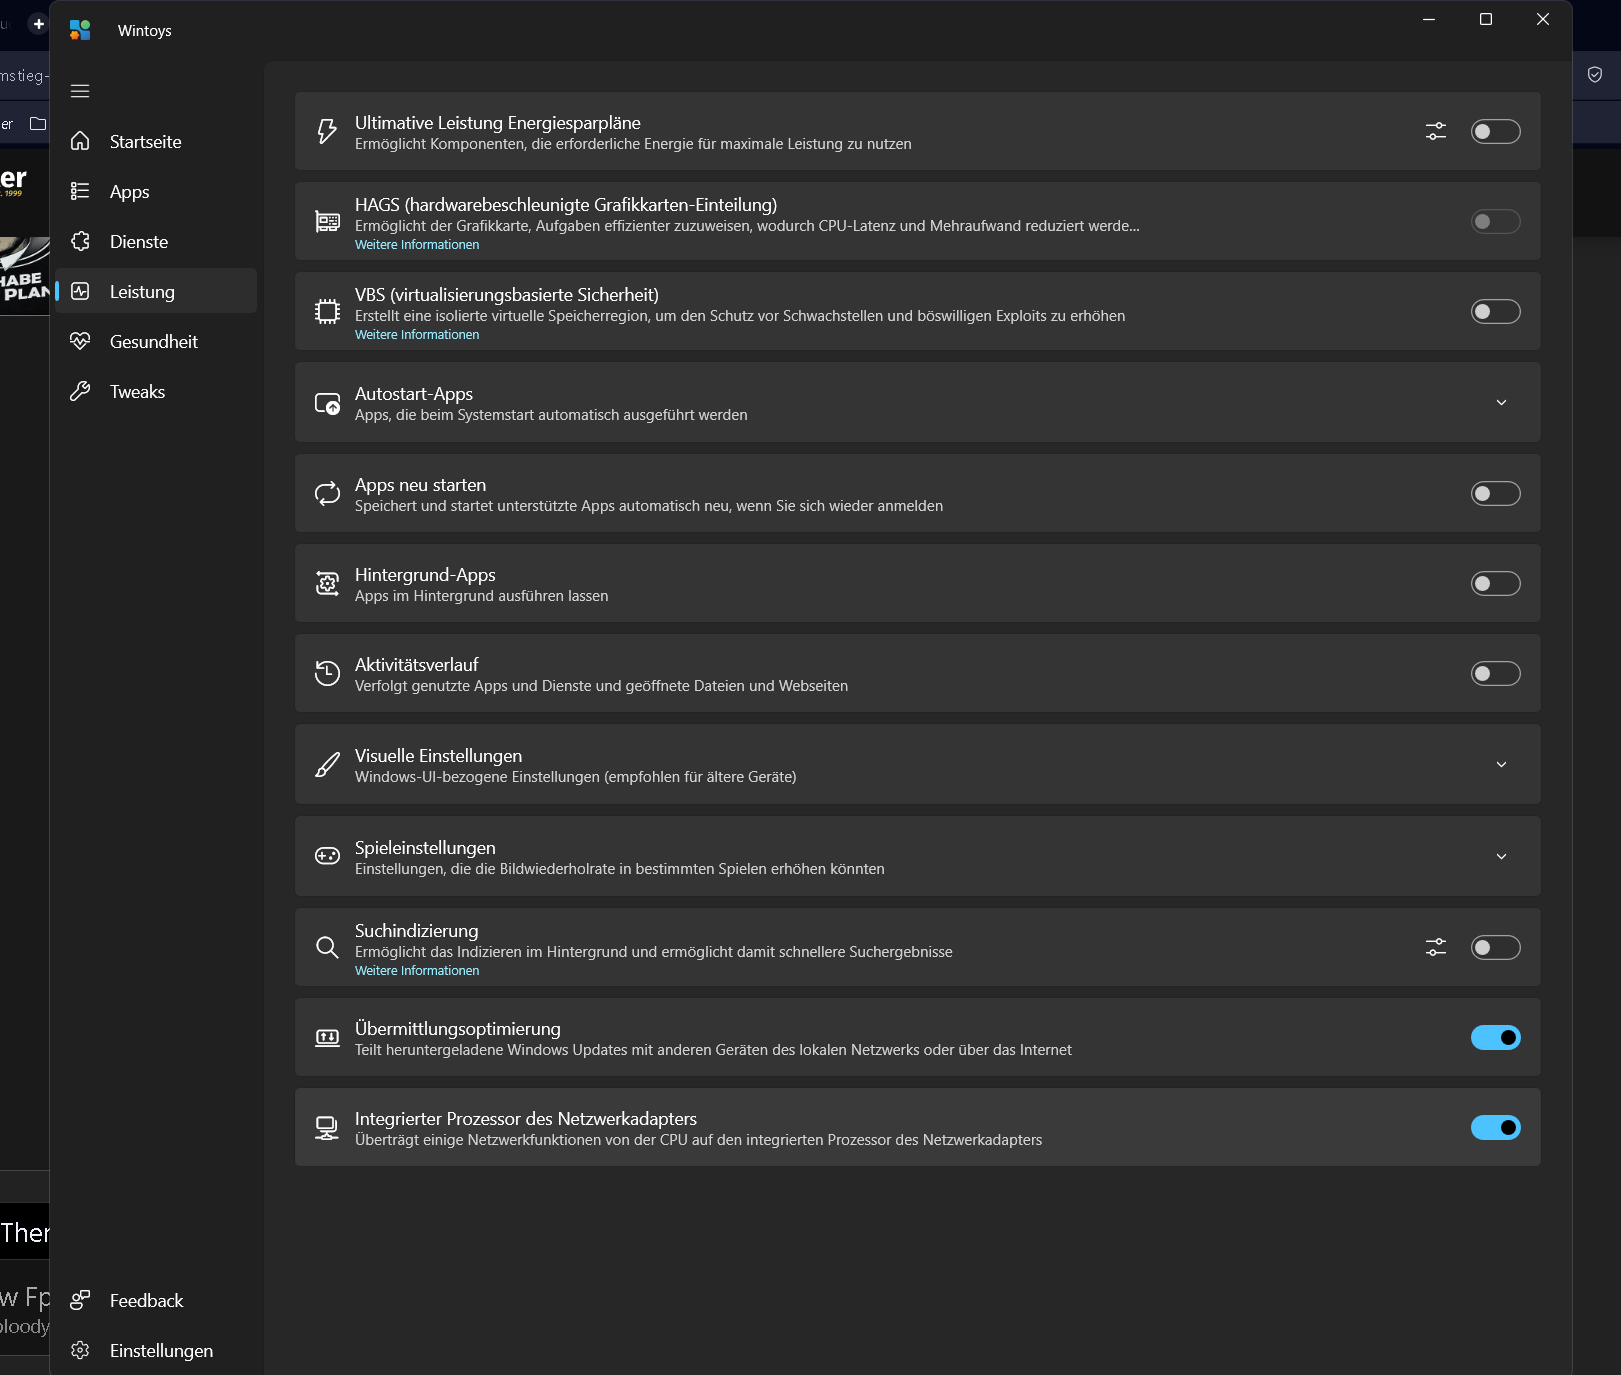Image resolution: width=1621 pixels, height=1375 pixels.
Task: Click folder icon in browser bookmarks bar
Action: coord(38,124)
